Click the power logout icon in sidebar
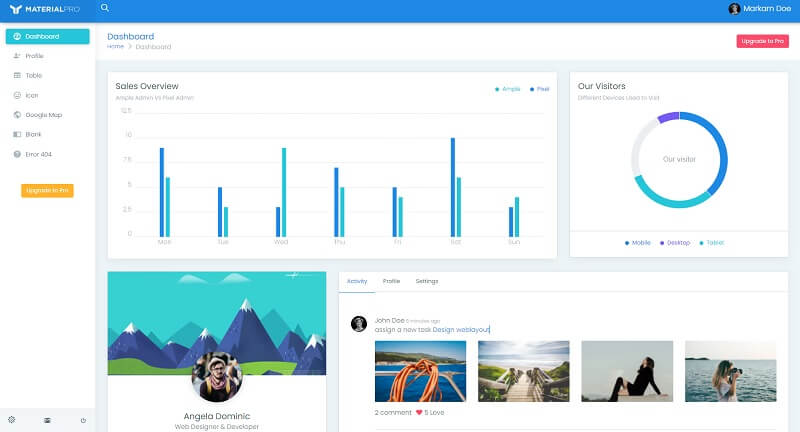800x432 pixels. tap(83, 420)
